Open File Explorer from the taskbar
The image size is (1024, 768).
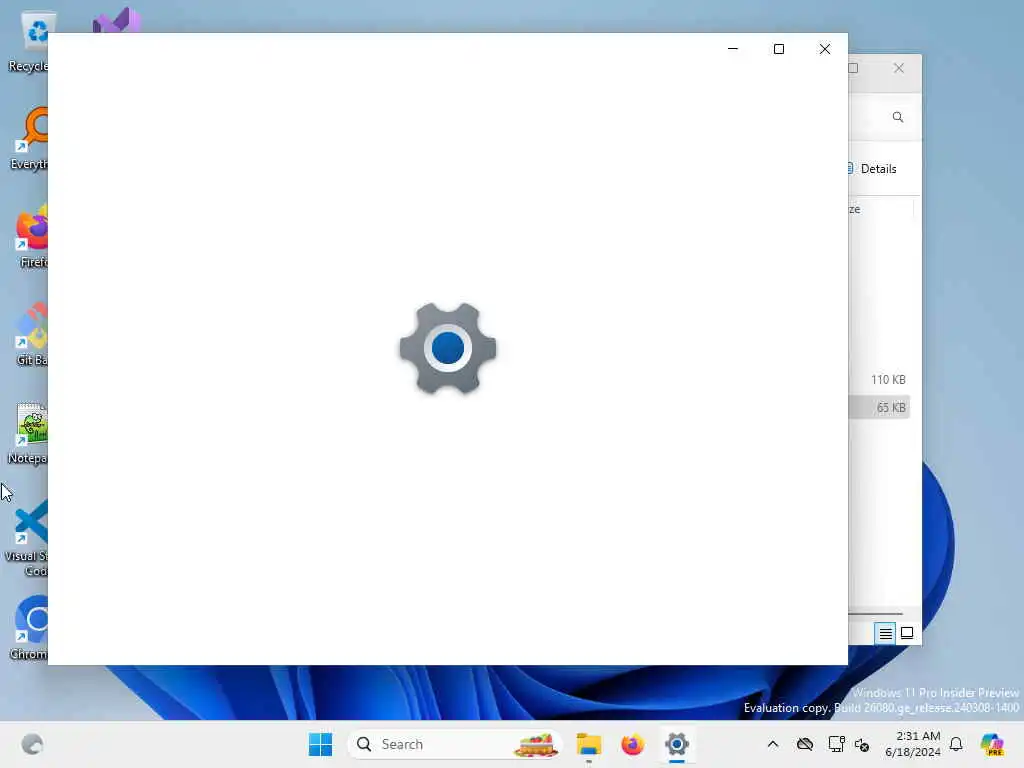[588, 744]
